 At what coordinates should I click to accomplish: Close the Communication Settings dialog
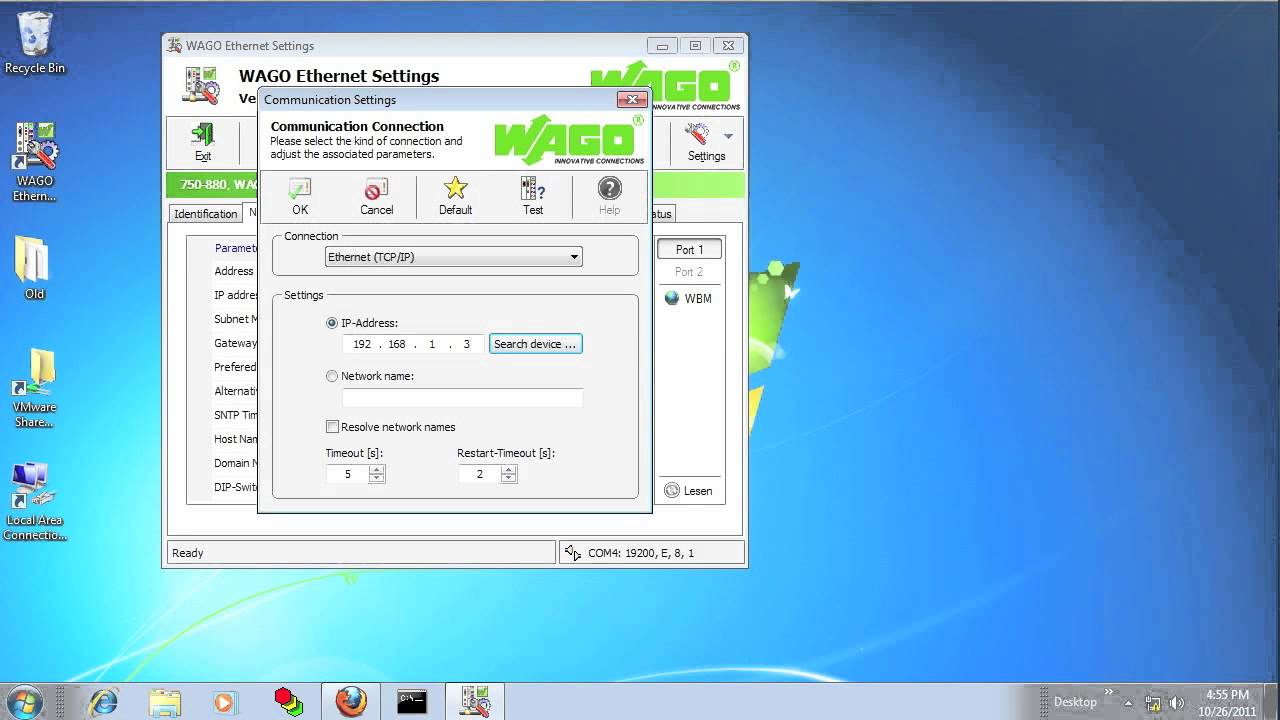(x=631, y=99)
